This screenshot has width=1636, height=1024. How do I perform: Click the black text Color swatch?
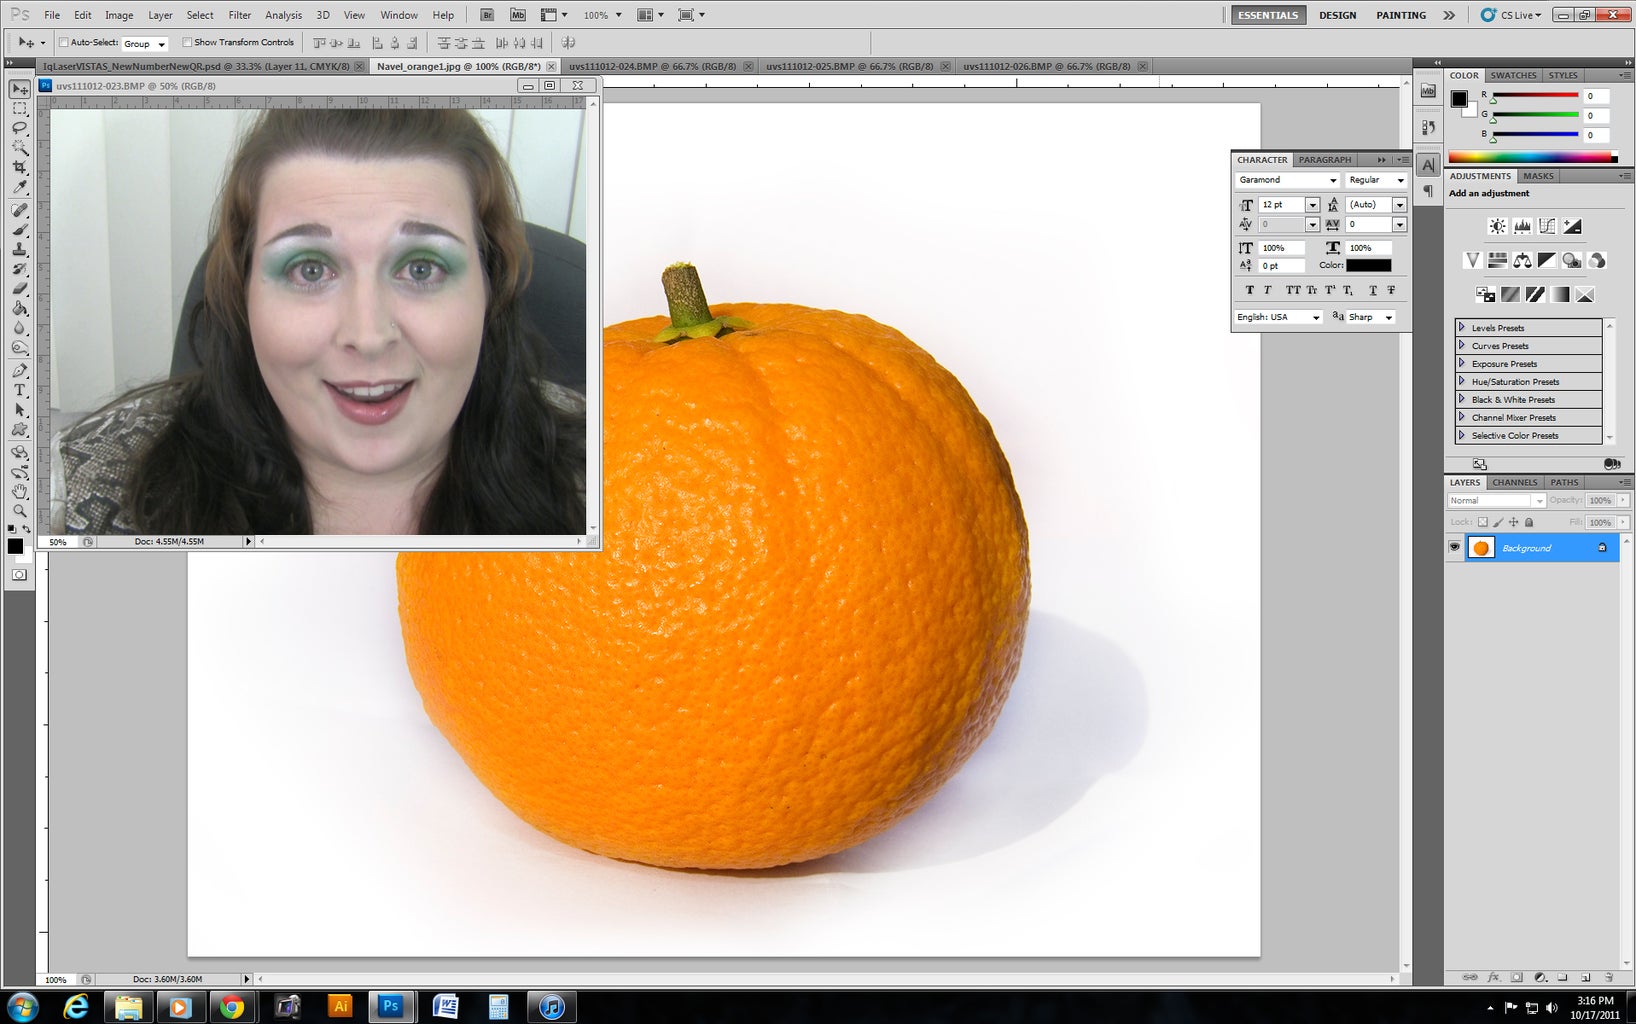(1367, 265)
